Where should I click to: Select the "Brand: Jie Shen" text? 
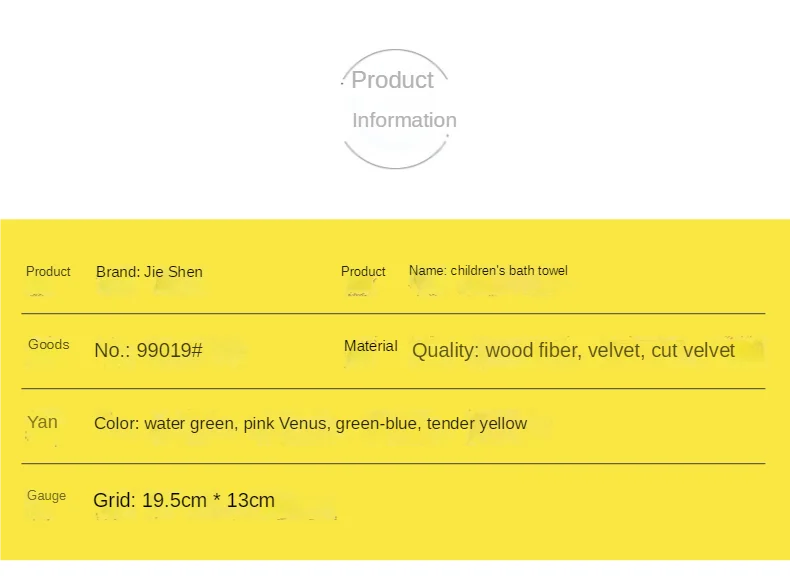tap(149, 271)
